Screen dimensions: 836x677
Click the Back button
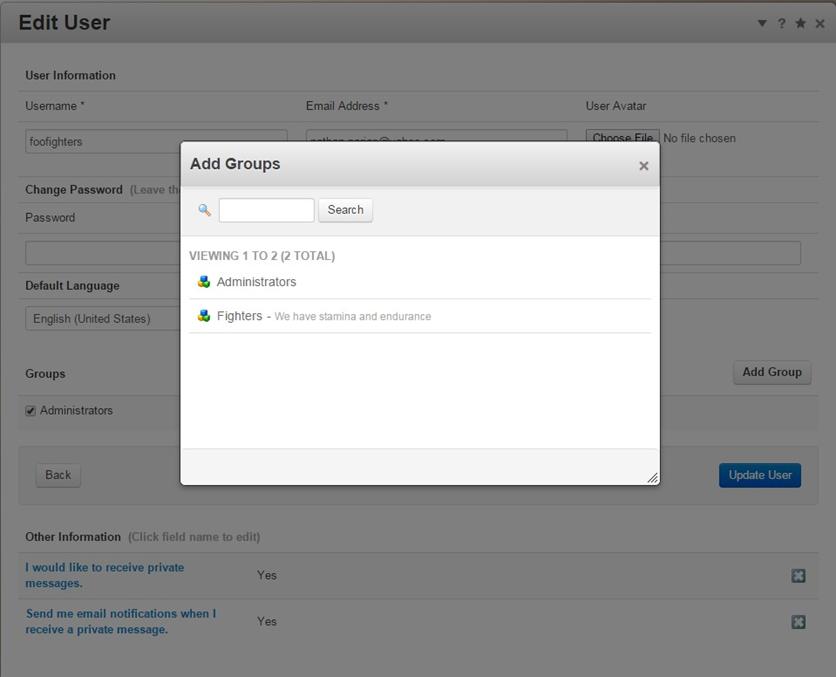pos(58,475)
